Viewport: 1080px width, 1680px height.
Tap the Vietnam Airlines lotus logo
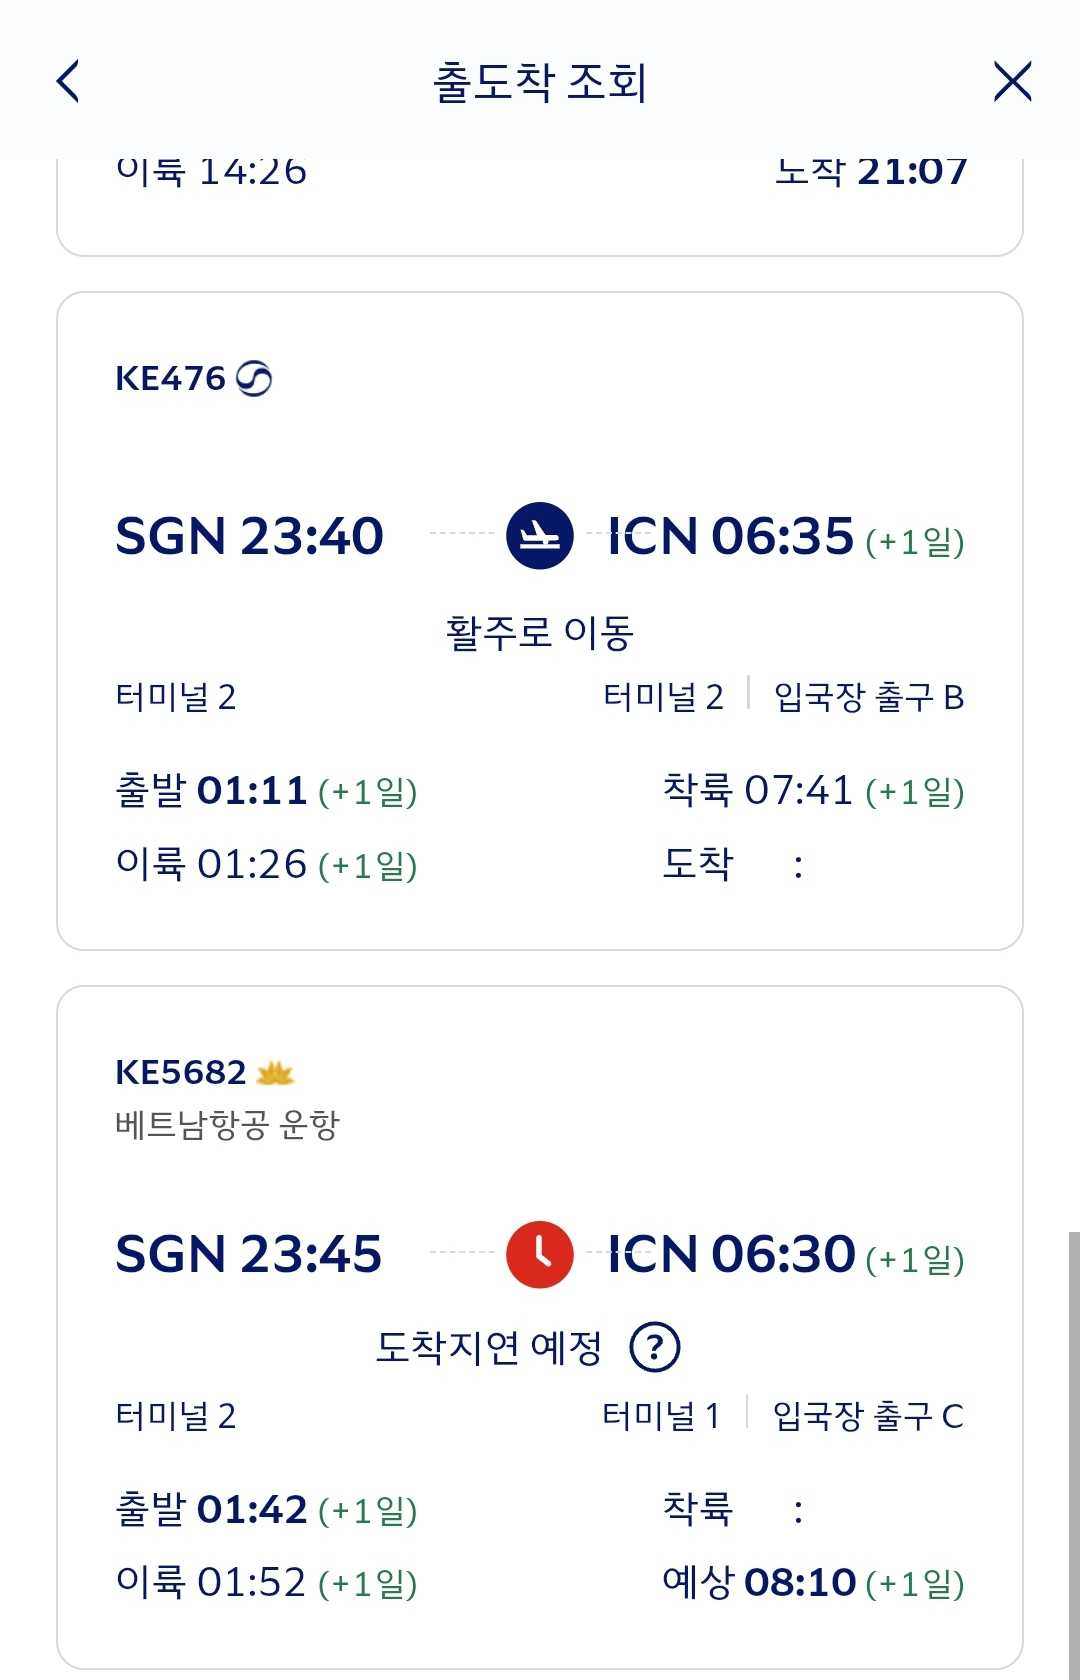pyautogui.click(x=275, y=1073)
